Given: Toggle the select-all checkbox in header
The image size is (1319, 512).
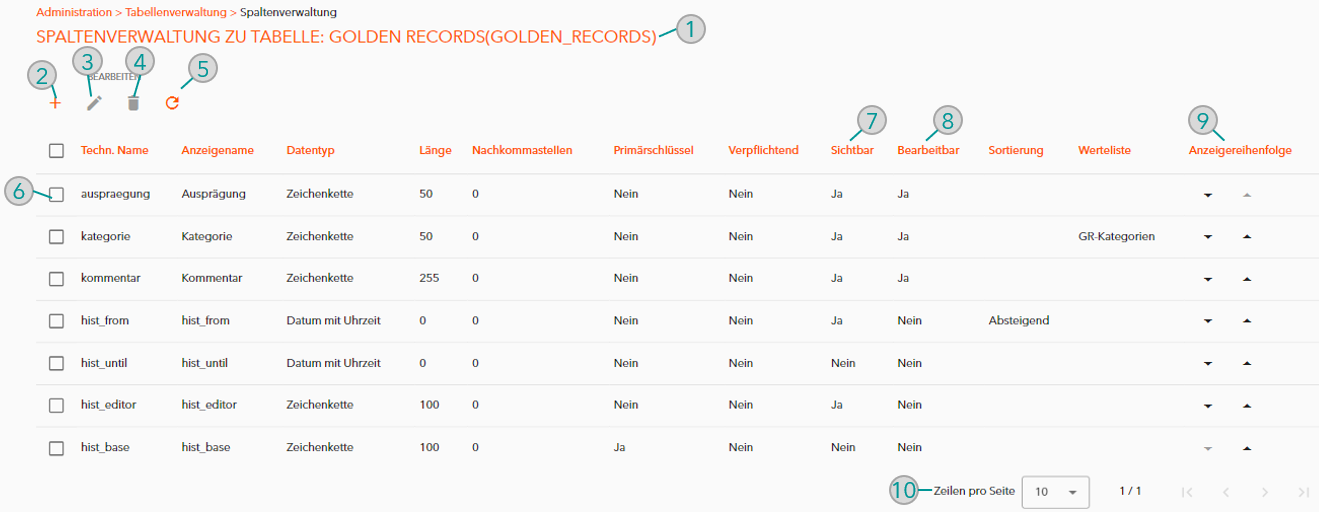Looking at the screenshot, I should click(57, 151).
